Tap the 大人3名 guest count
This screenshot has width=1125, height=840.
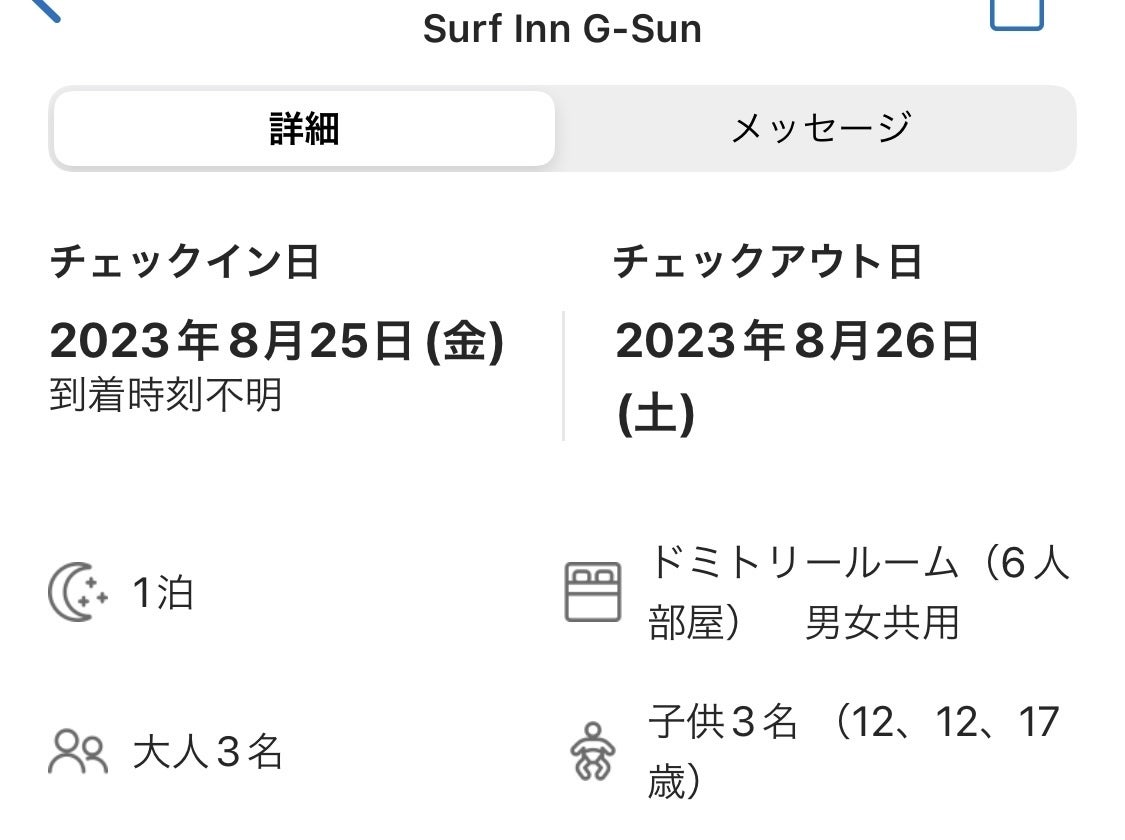pyautogui.click(x=208, y=752)
